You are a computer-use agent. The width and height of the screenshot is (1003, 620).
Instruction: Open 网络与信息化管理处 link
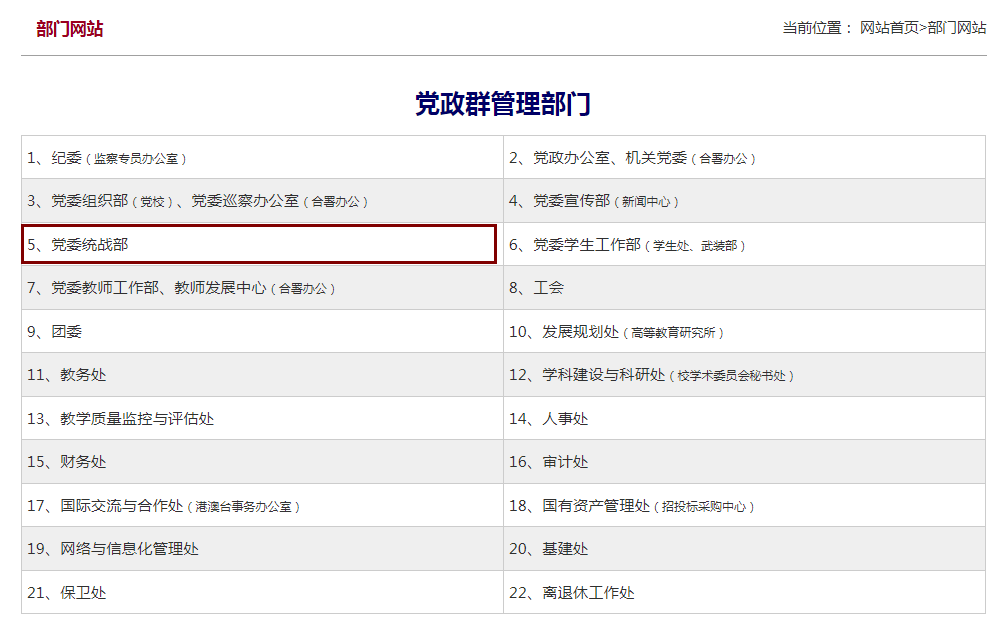coord(129,549)
